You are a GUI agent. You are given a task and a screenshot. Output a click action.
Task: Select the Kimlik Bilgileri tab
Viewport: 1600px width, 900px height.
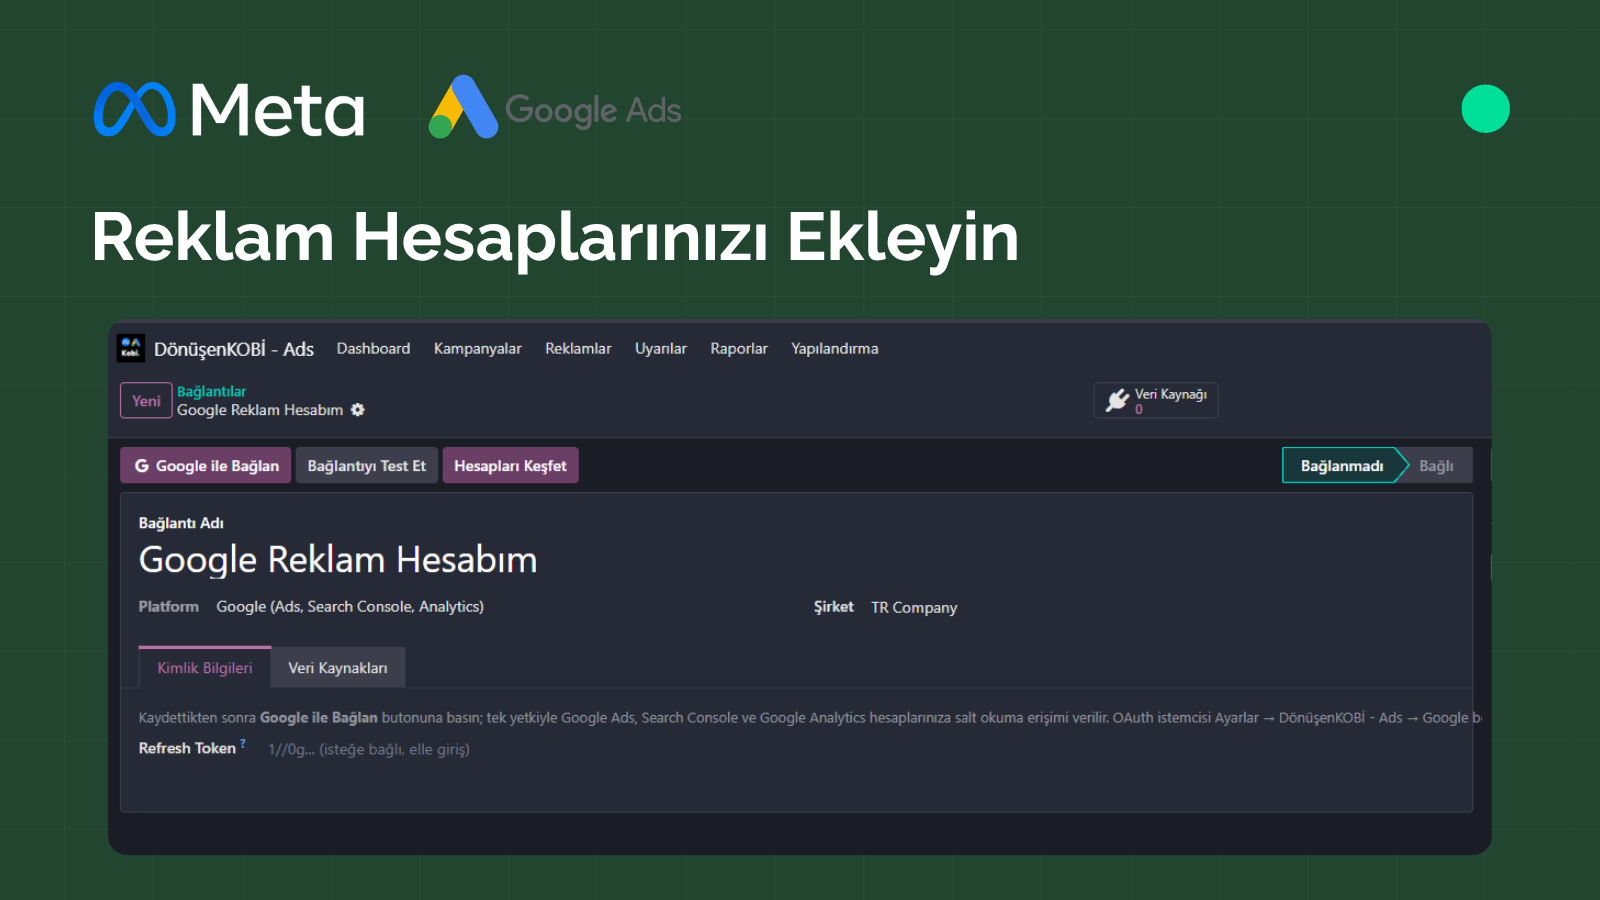coord(205,668)
